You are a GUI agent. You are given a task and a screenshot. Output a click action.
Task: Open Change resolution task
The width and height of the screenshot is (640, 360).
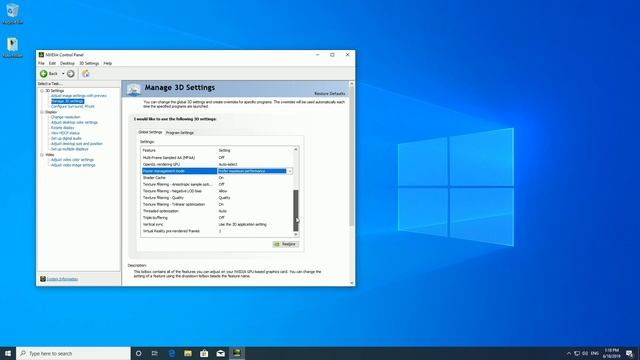[65, 117]
